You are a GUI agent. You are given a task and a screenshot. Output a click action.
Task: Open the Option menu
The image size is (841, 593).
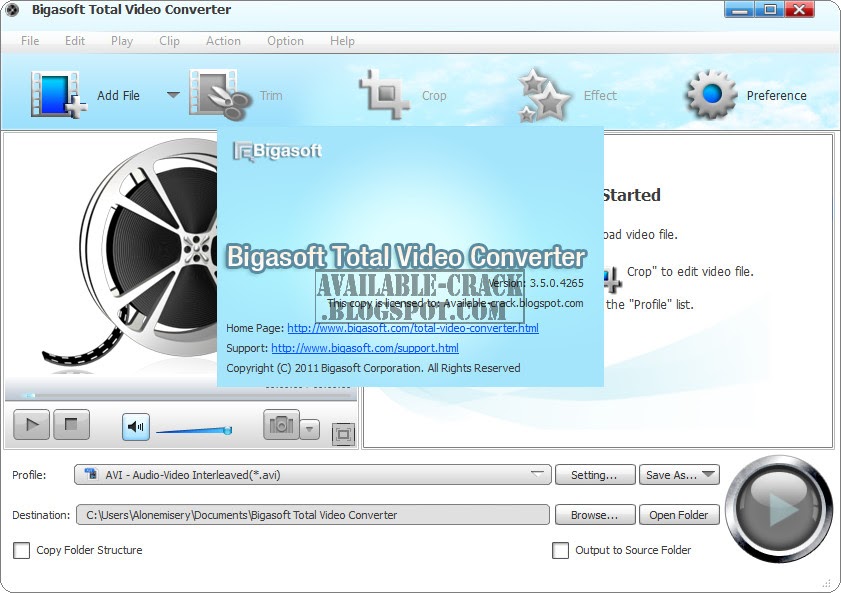[285, 41]
